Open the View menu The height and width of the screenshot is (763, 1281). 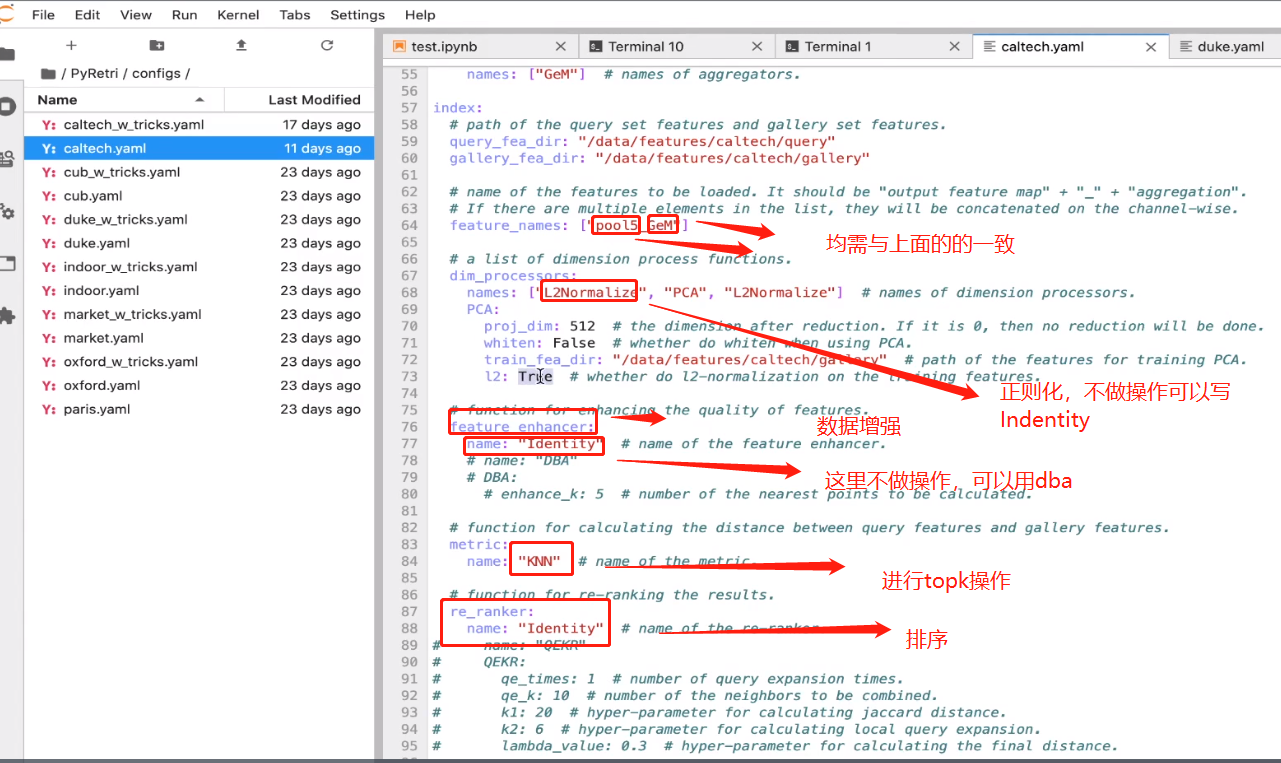pos(136,15)
